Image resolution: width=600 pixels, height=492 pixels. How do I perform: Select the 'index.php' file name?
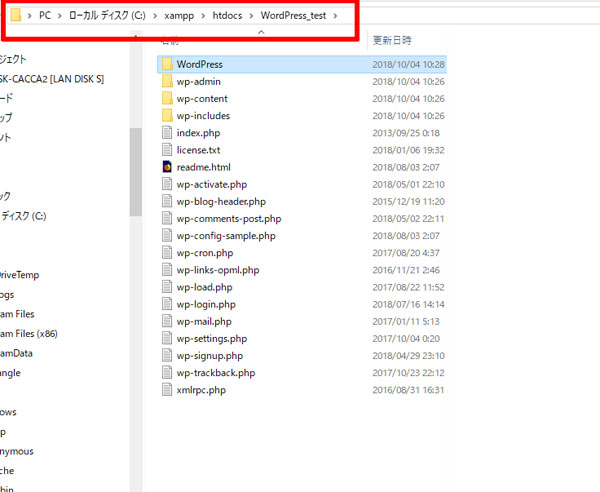pyautogui.click(x=198, y=133)
